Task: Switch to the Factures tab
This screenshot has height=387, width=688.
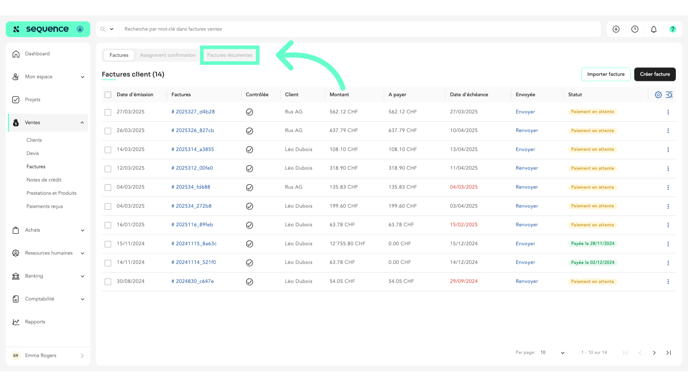Action: (x=119, y=55)
